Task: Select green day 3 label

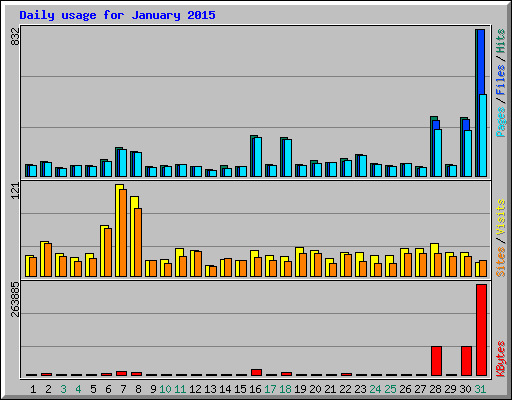Action: (x=63, y=389)
